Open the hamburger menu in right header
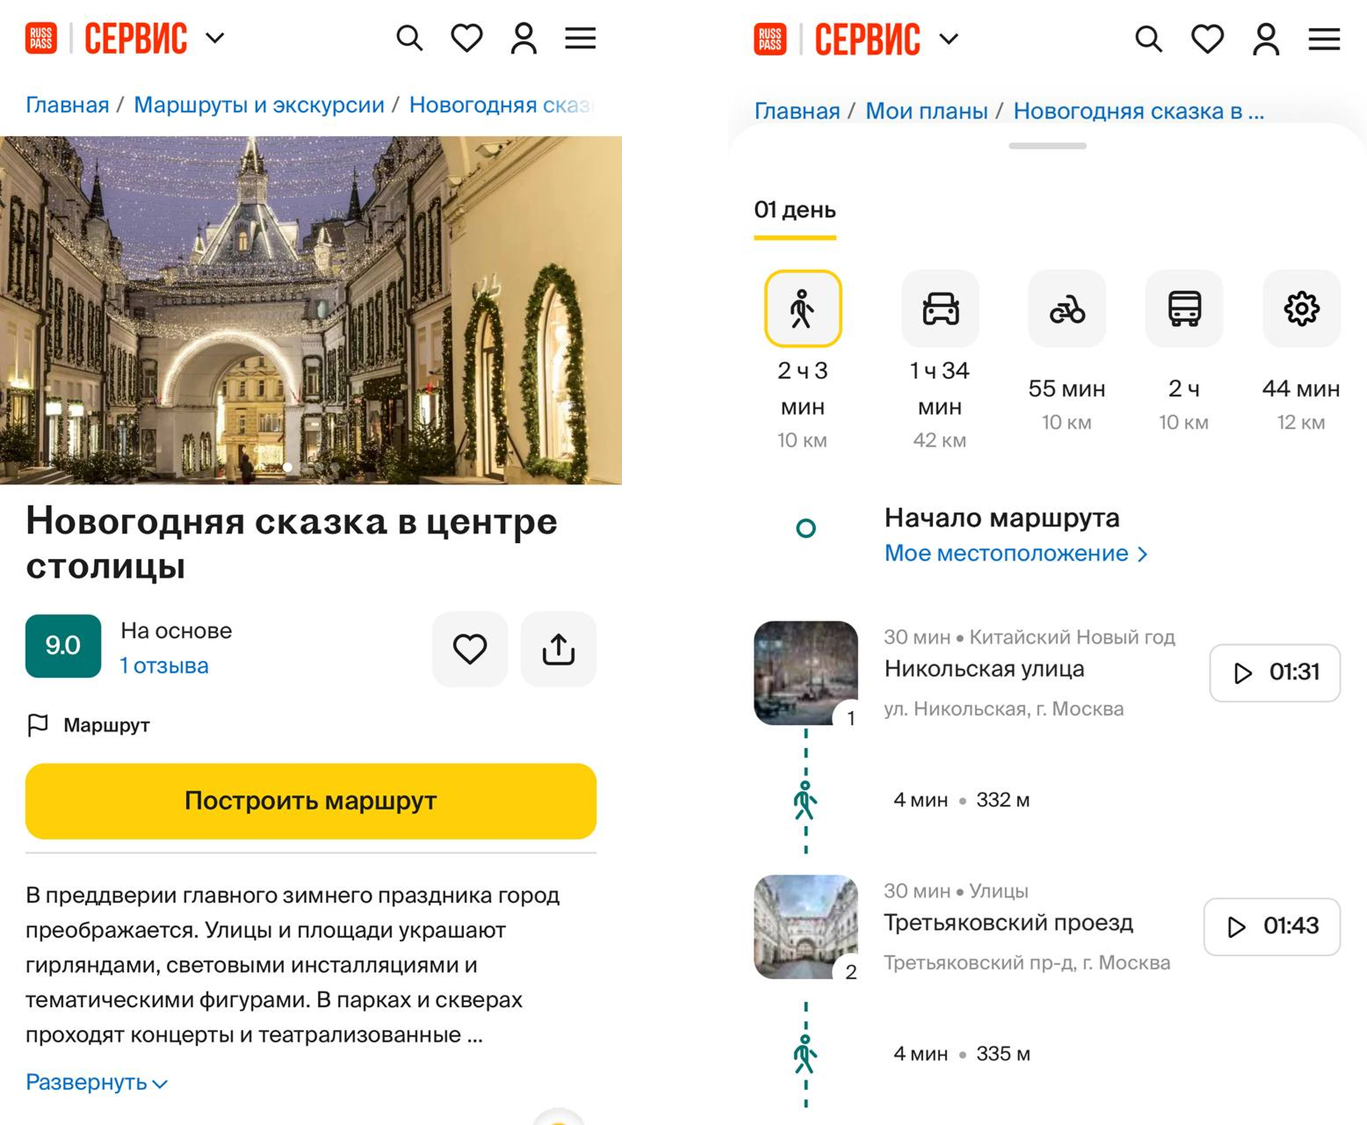This screenshot has width=1367, height=1125. [1324, 39]
